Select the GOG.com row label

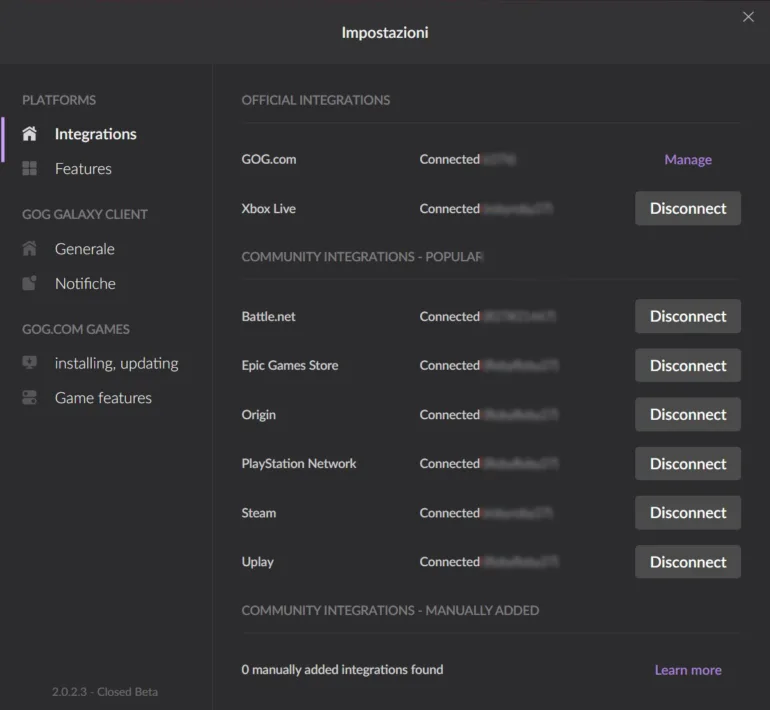click(x=269, y=159)
